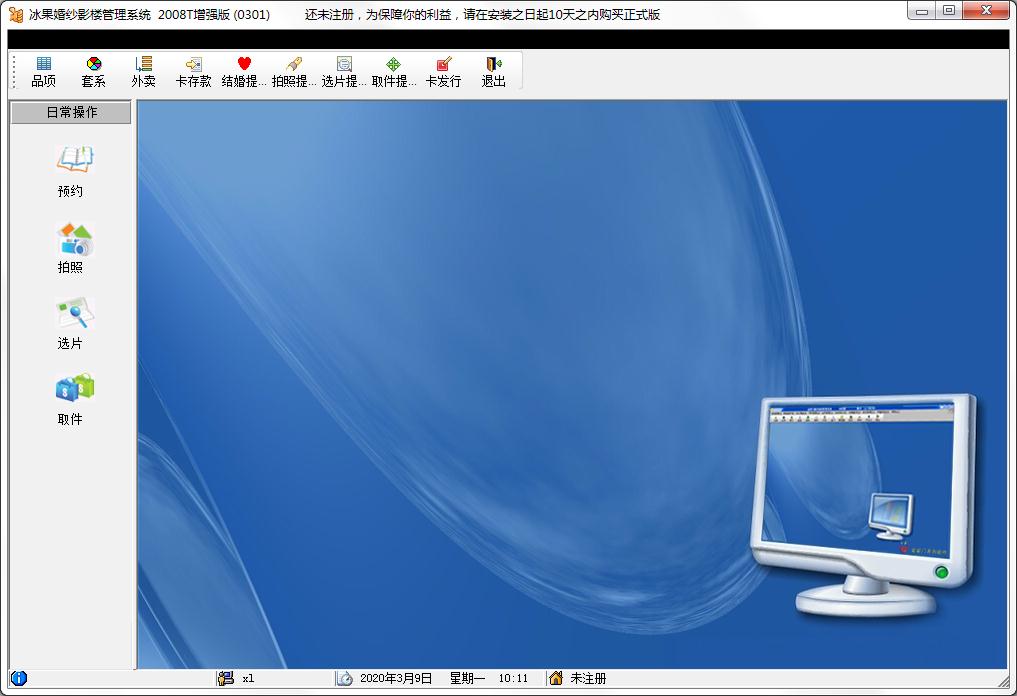Open the 品项 toolbar item
The image size is (1017, 696).
pyautogui.click(x=43, y=72)
